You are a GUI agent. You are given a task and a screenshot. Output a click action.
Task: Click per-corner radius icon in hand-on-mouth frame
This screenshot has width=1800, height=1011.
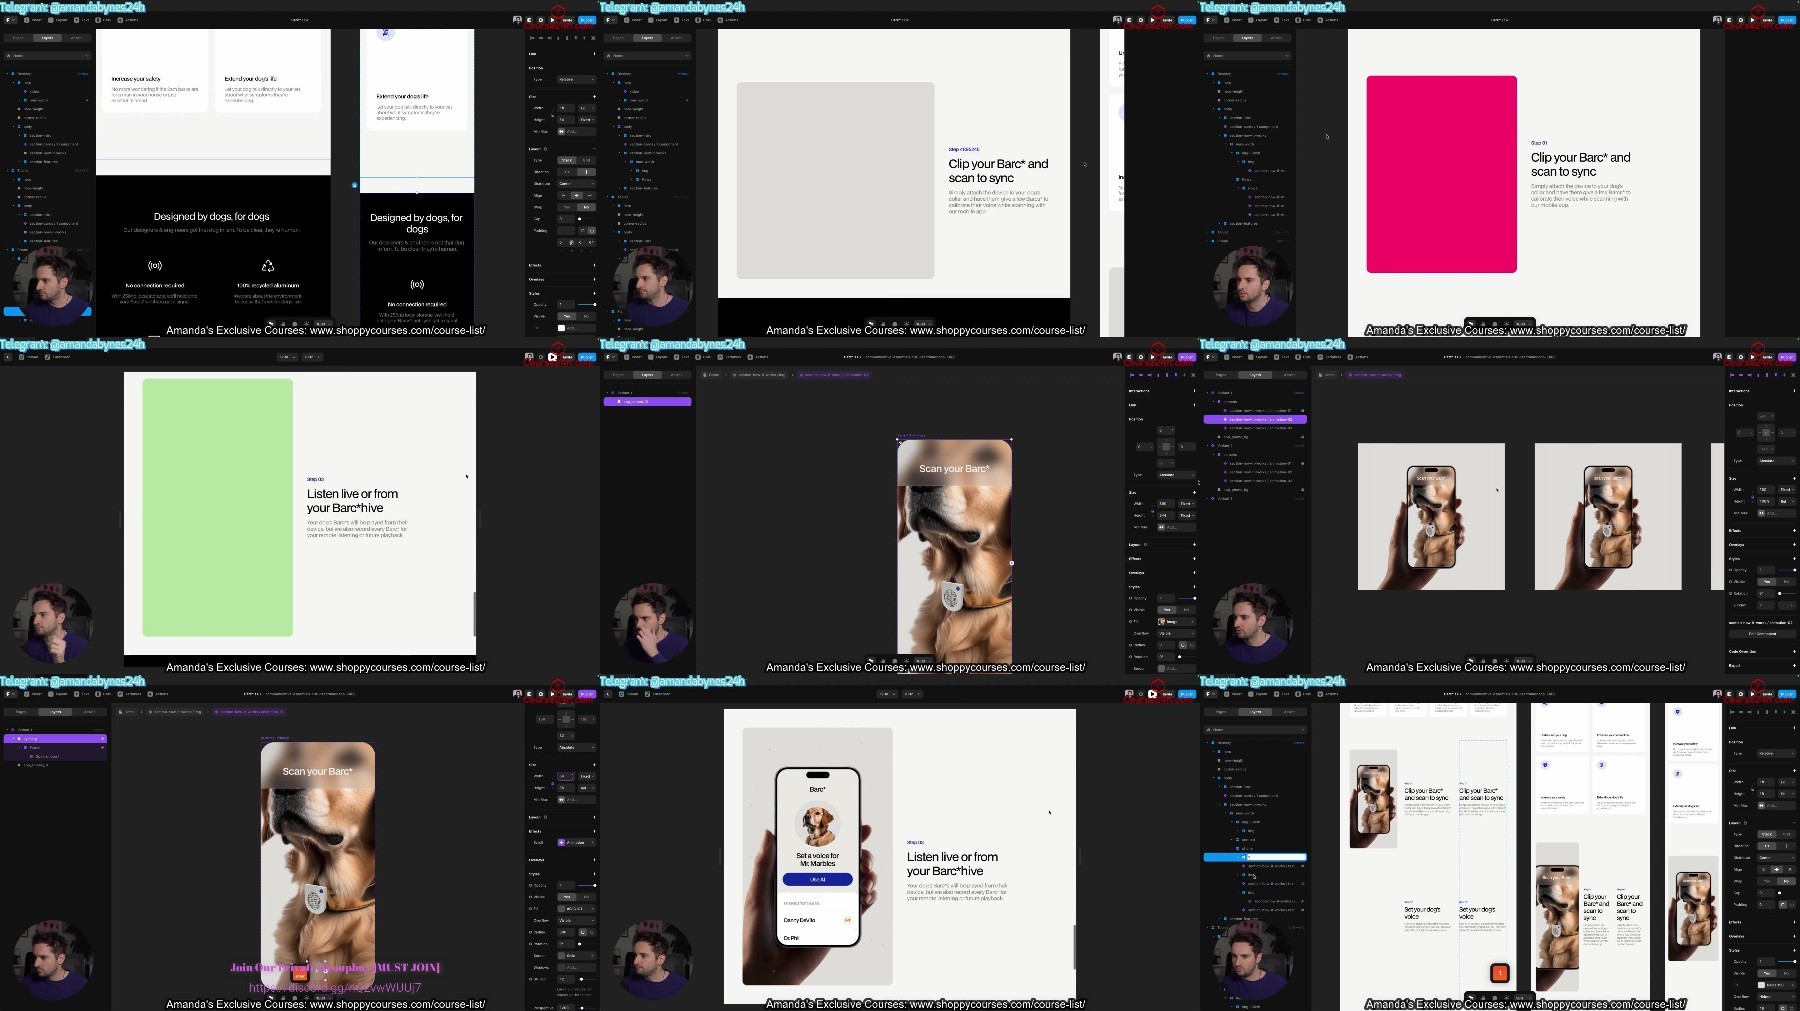point(1192,645)
